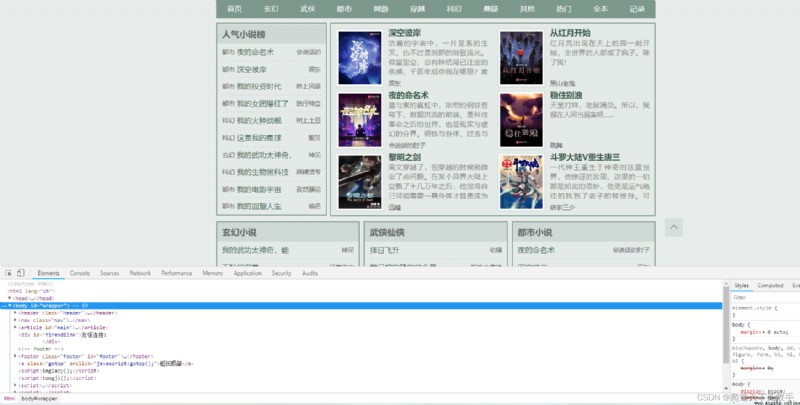Open 择日飞升 under 武侠仙侠 section
The height and width of the screenshot is (405, 800).
click(x=385, y=250)
